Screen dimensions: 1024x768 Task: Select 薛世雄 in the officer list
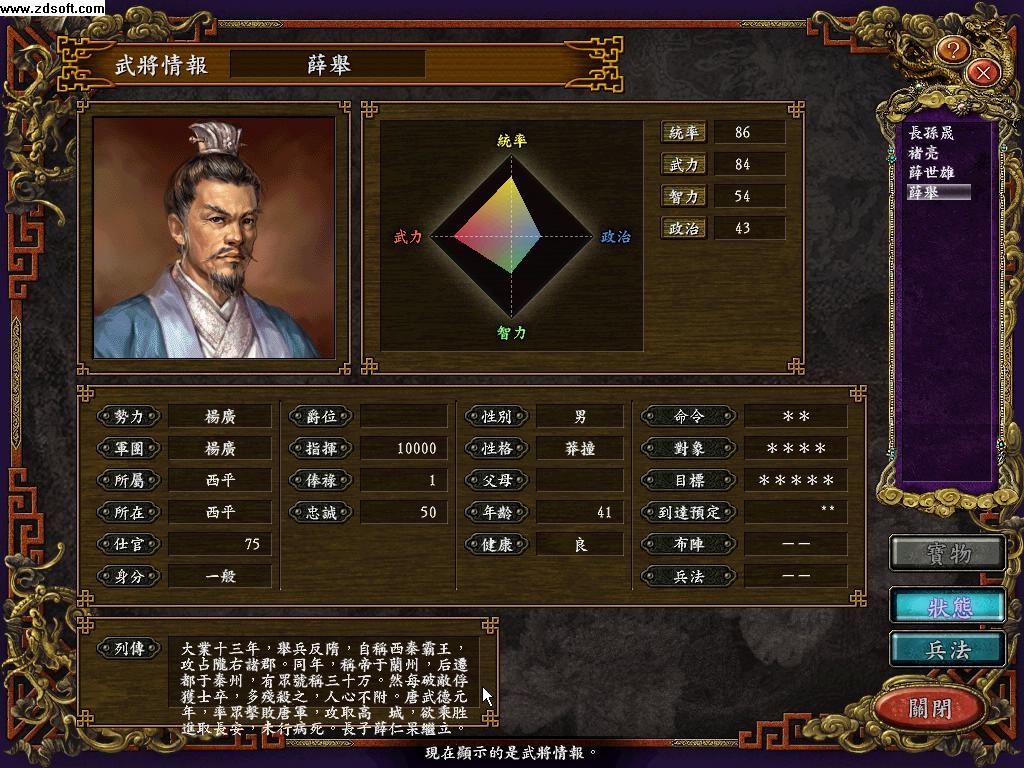931,172
